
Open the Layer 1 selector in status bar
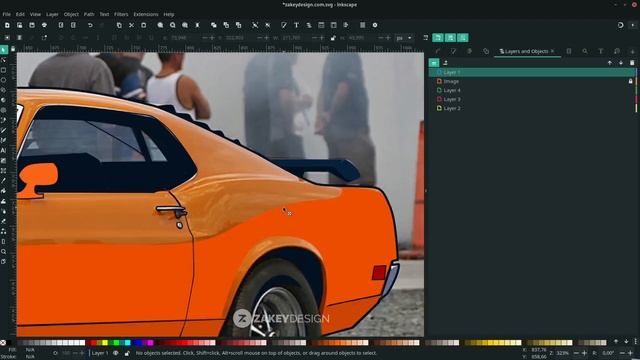pyautogui.click(x=100, y=353)
